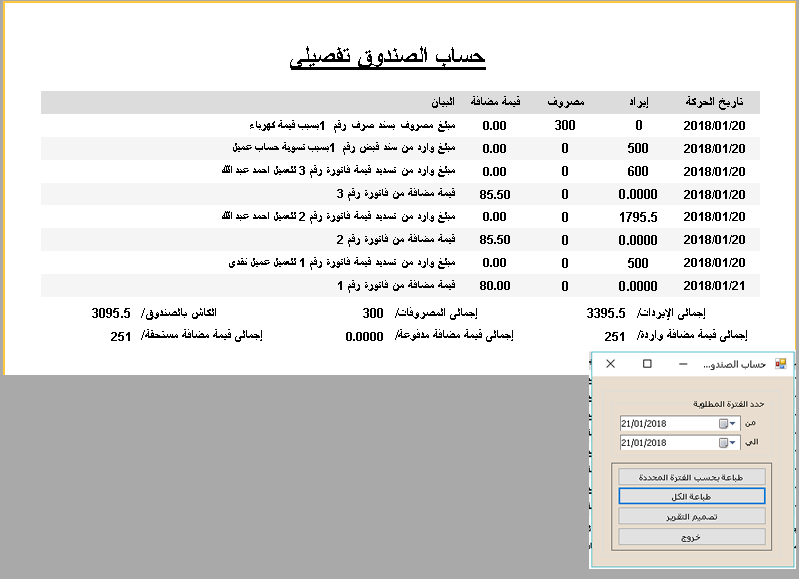Viewport: 799px width, 579px height.
Task: Click the الى date input showing 21/01/2018
Action: point(680,443)
